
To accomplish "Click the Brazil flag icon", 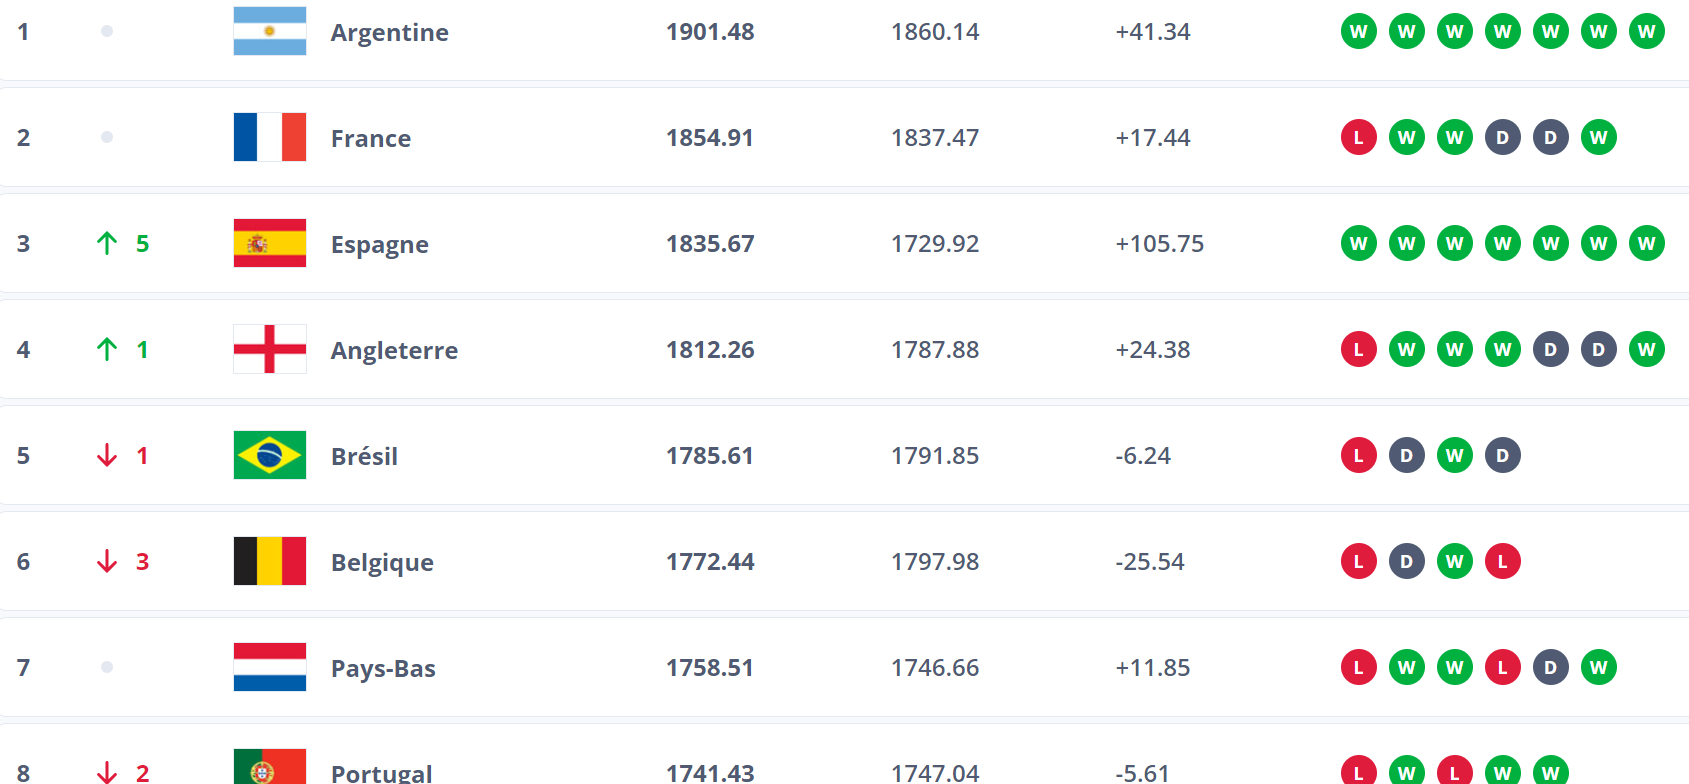I will (x=269, y=455).
